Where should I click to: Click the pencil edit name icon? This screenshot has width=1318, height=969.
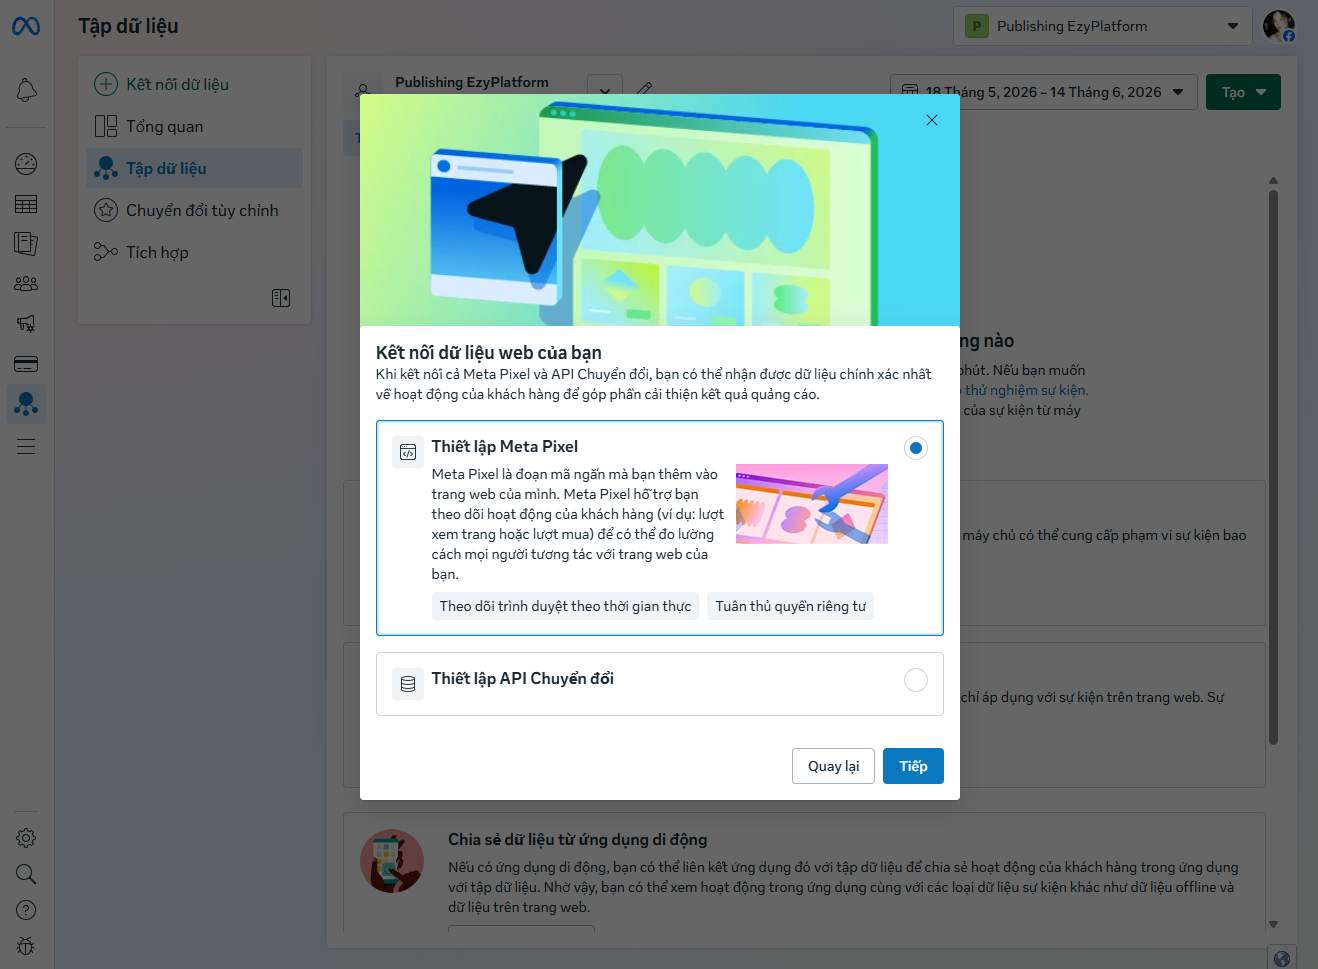645,89
